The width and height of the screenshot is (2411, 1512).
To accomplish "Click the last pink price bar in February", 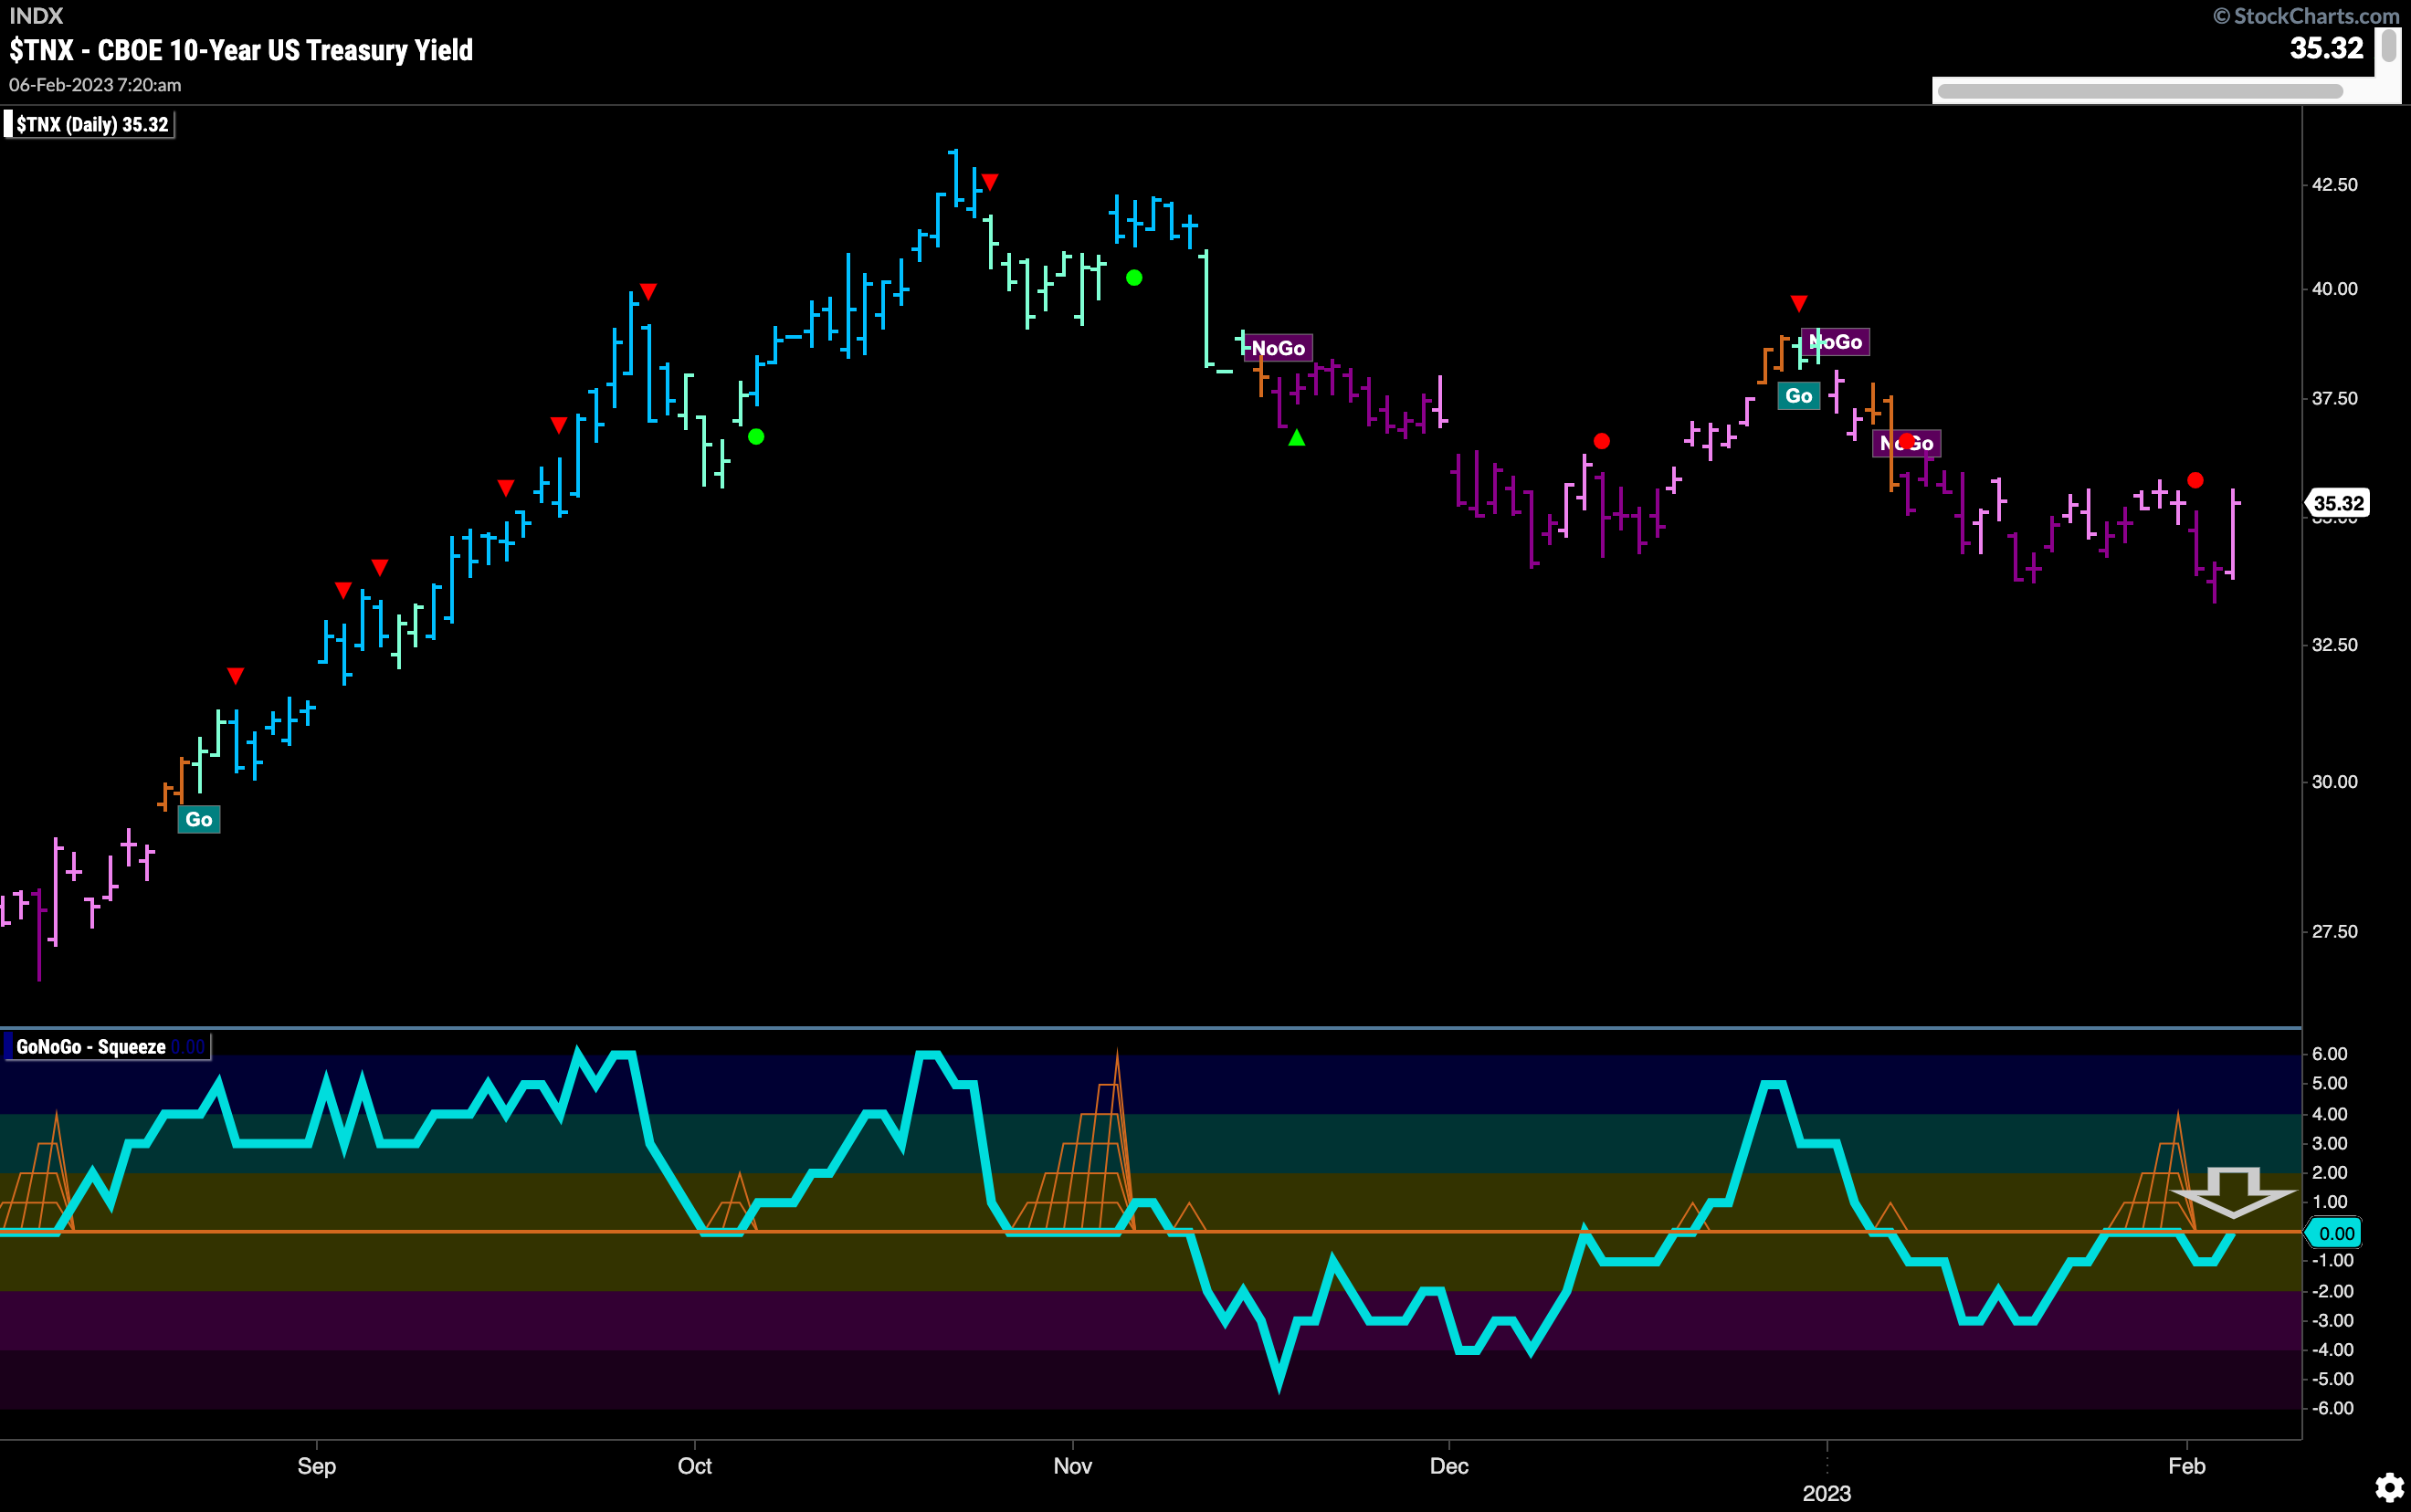I will (2233, 533).
